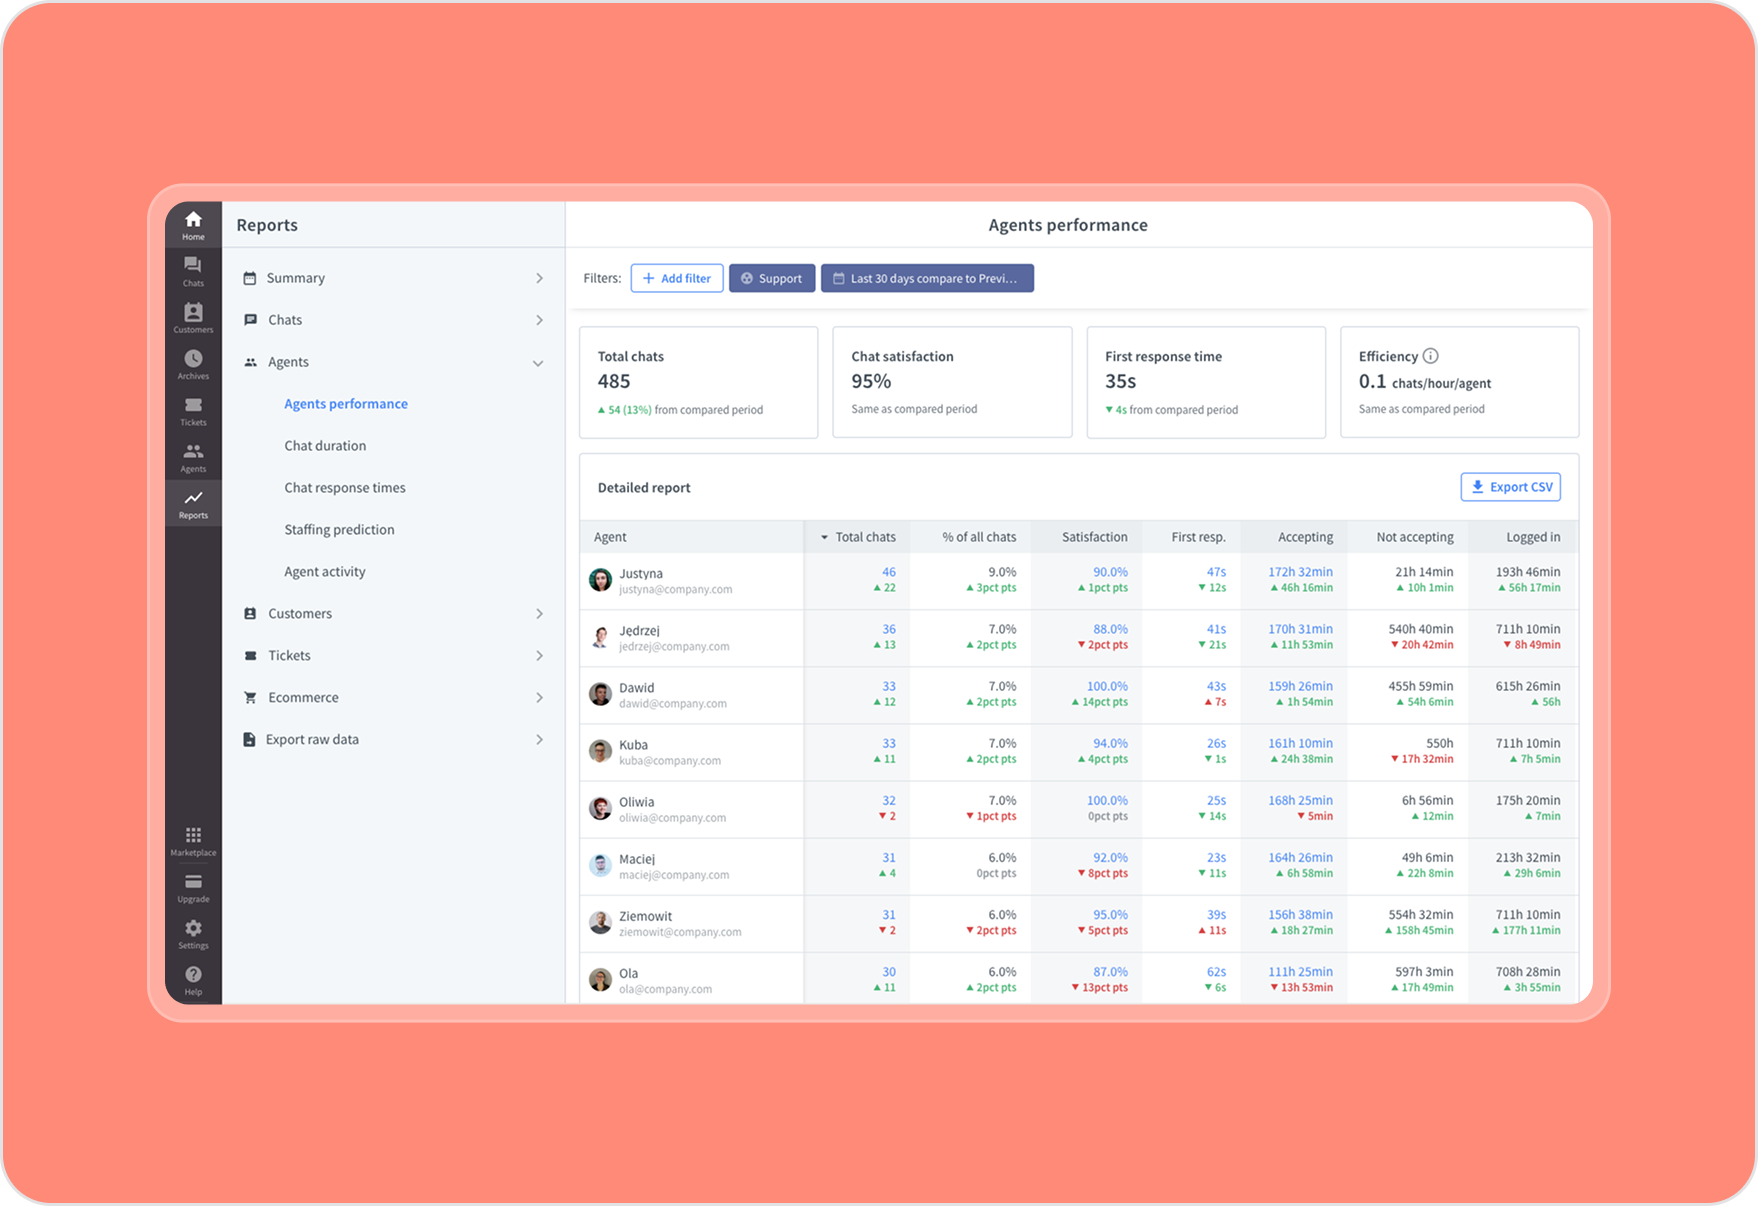This screenshot has width=1758, height=1206.
Task: Click the Support group filter chip
Action: pyautogui.click(x=772, y=279)
